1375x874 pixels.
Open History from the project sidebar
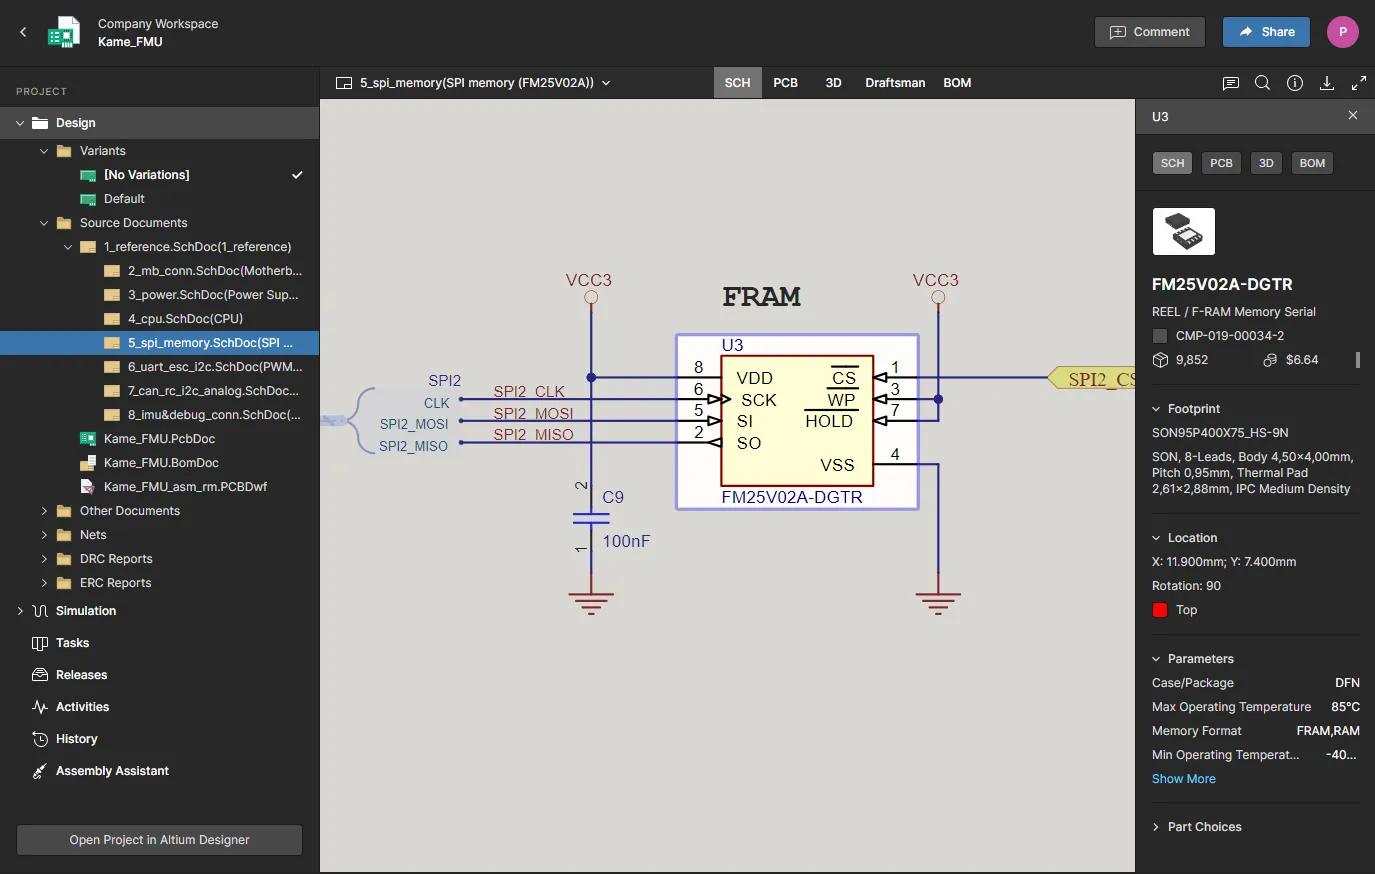[x=76, y=739]
